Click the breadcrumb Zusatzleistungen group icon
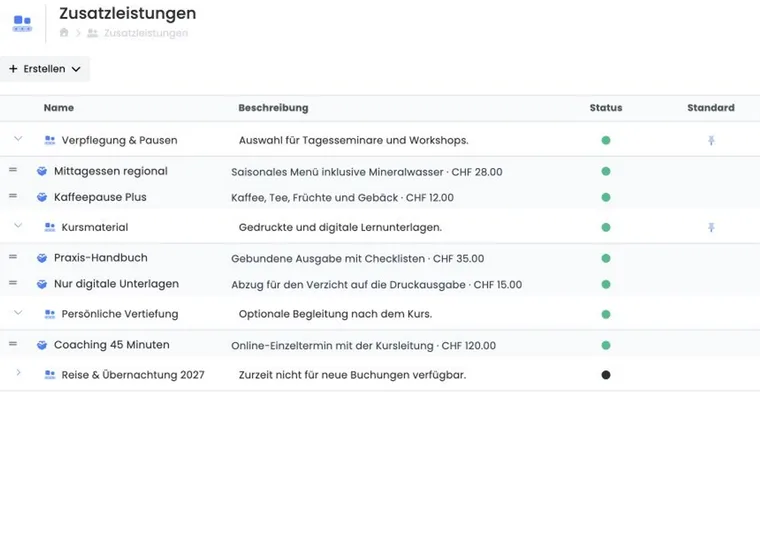Screen dimensions: 760x548 click(x=93, y=33)
